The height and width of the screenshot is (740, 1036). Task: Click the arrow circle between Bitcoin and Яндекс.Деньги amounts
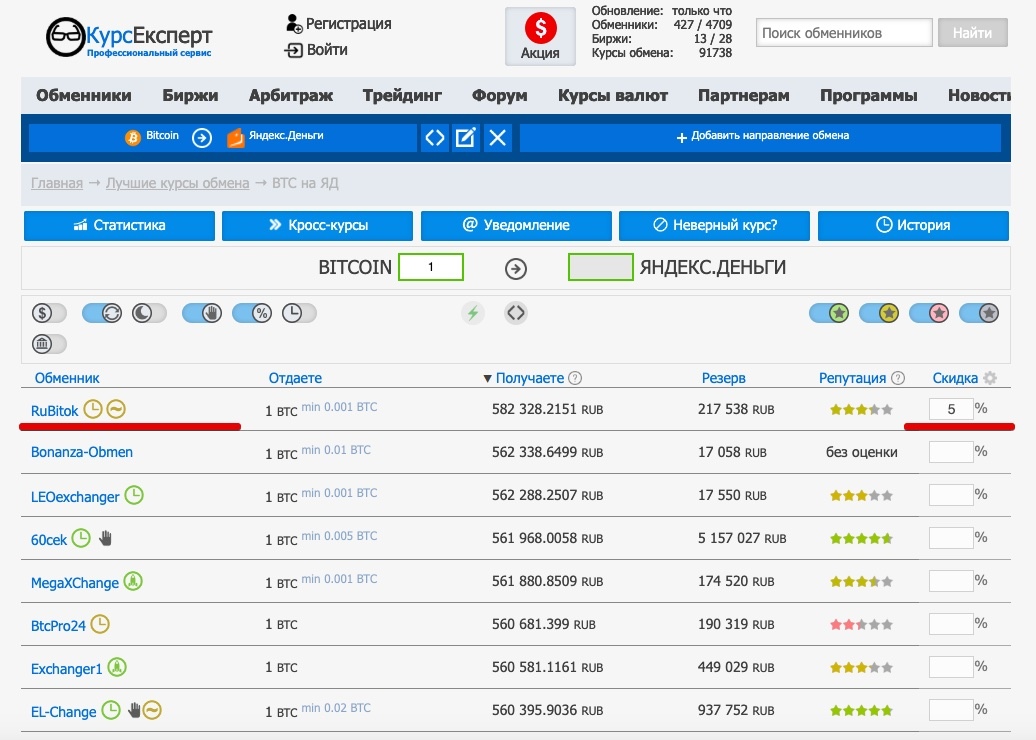pos(515,269)
